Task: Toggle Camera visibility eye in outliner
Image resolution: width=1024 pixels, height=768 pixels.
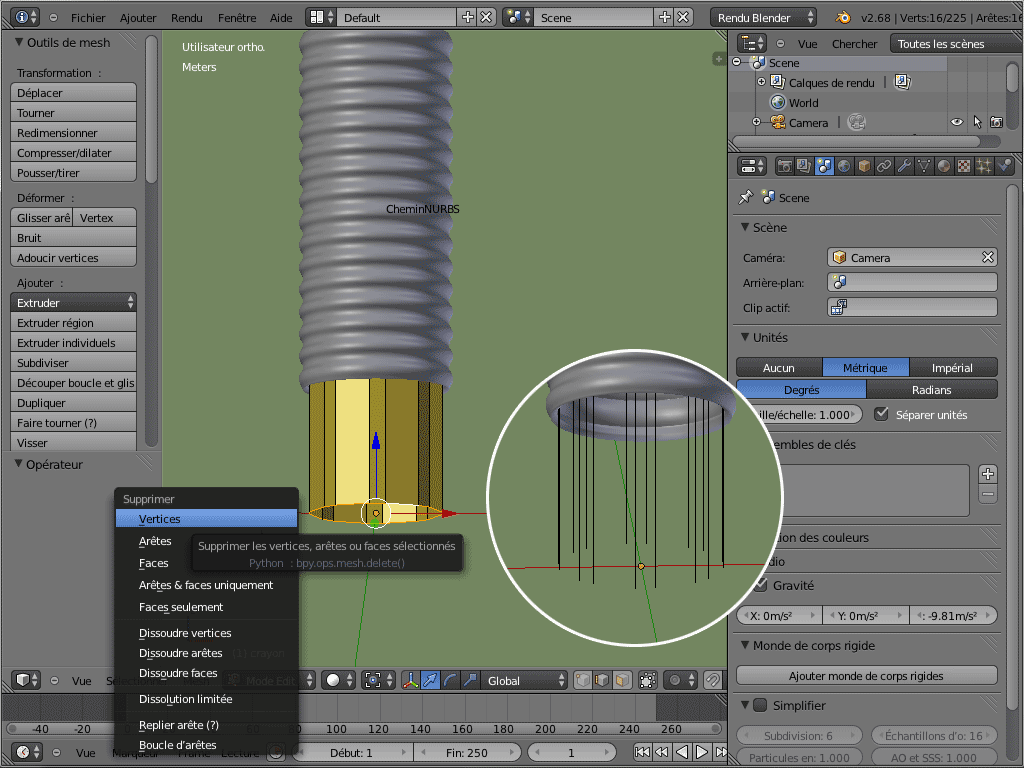Action: 957,122
